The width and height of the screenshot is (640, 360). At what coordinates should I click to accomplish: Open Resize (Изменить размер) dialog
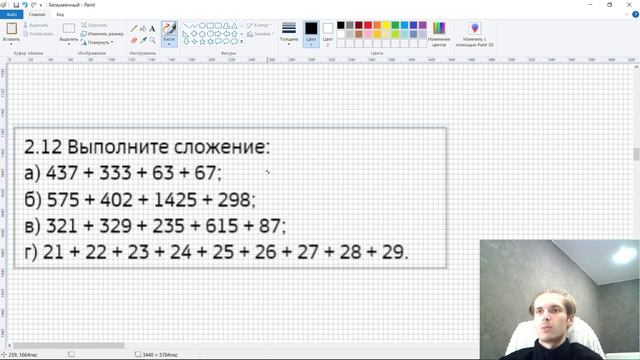pyautogui.click(x=102, y=33)
